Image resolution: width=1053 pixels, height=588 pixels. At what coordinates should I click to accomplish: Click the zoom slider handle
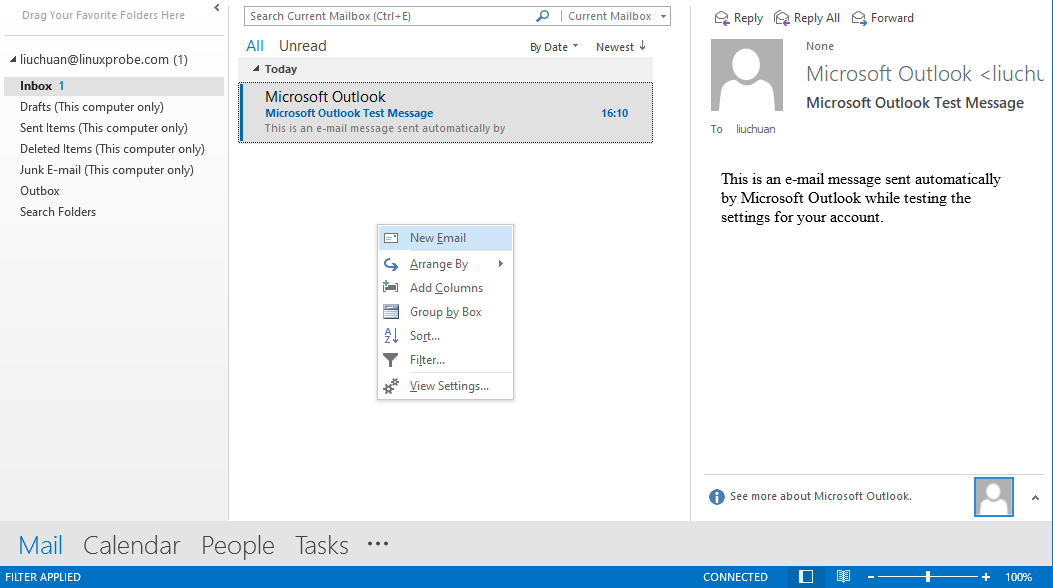coord(928,577)
